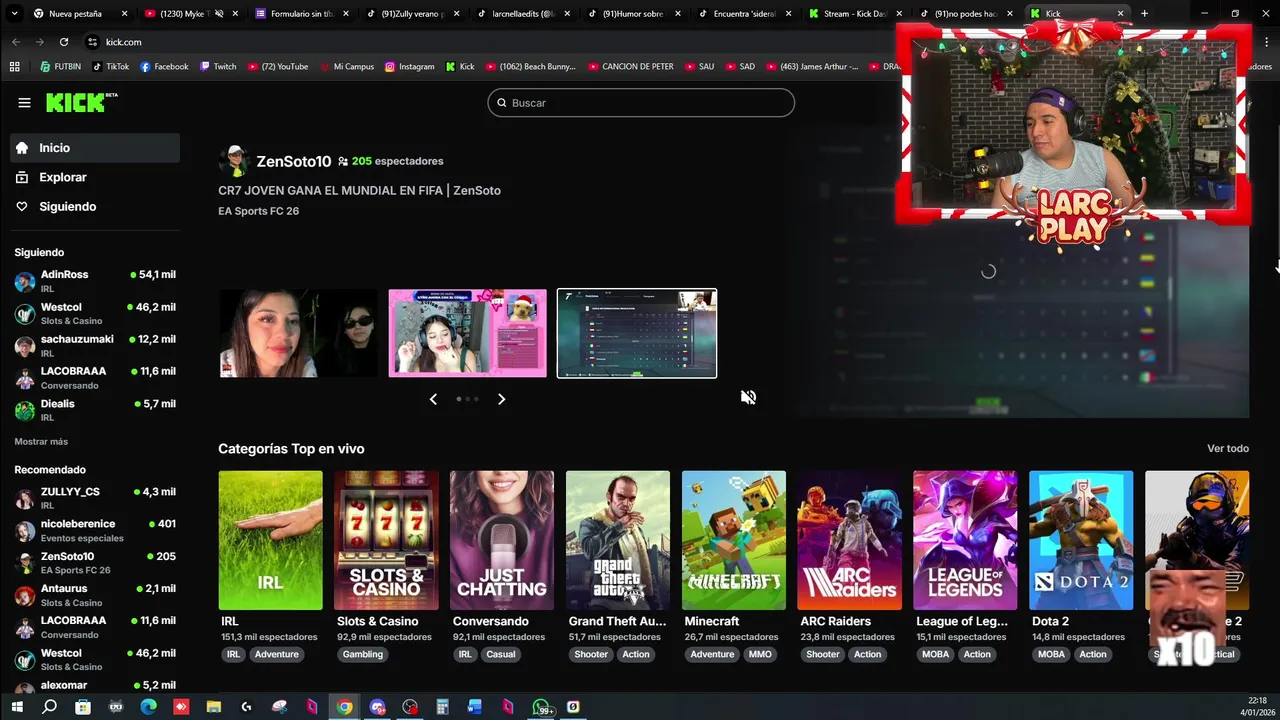Click the site info icon in the address bar
This screenshot has width=1280, height=720.
coord(93,42)
